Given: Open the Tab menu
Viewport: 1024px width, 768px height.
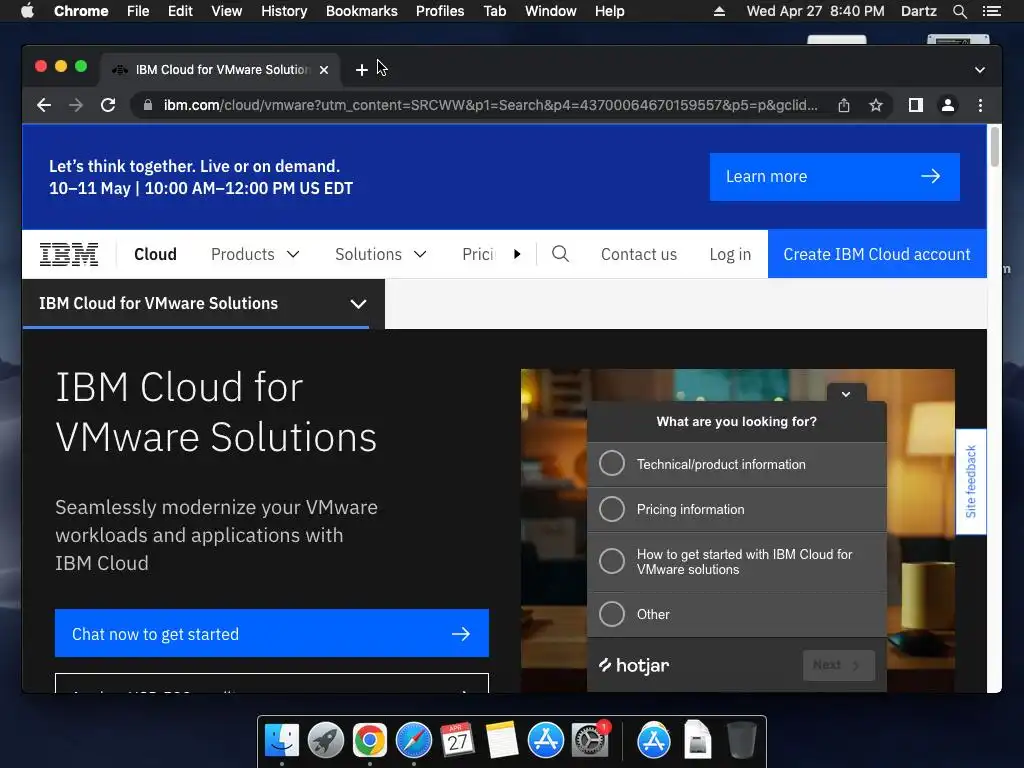Looking at the screenshot, I should pos(494,11).
